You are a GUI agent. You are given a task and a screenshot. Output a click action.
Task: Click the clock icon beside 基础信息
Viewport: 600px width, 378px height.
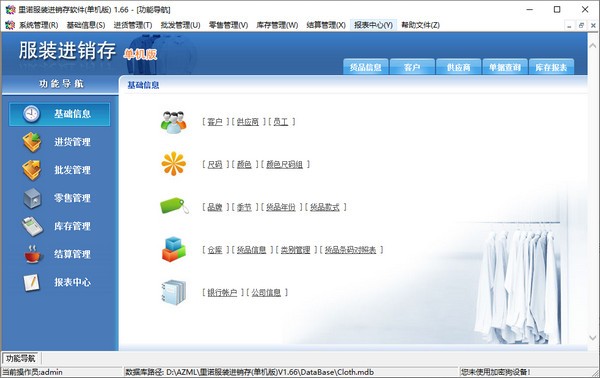[x=31, y=114]
